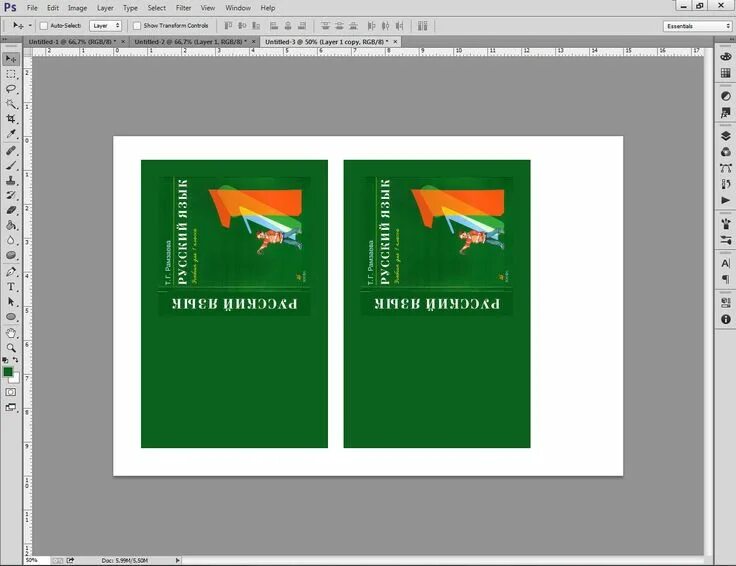This screenshot has width=736, height=566.
Task: Select the Crop tool
Action: coord(11,119)
